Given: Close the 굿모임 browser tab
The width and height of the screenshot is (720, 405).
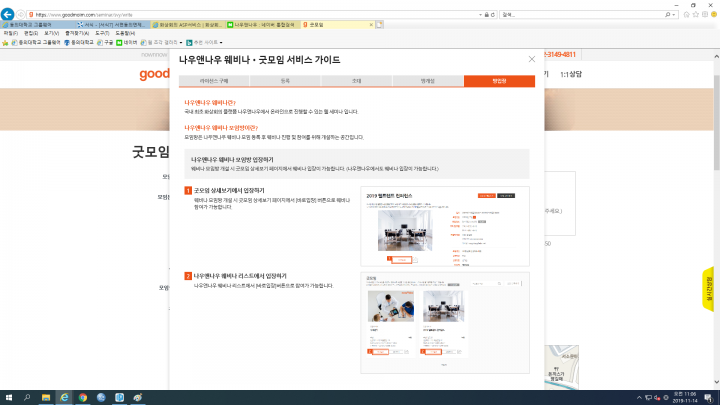Looking at the screenshot, I should [x=371, y=25].
